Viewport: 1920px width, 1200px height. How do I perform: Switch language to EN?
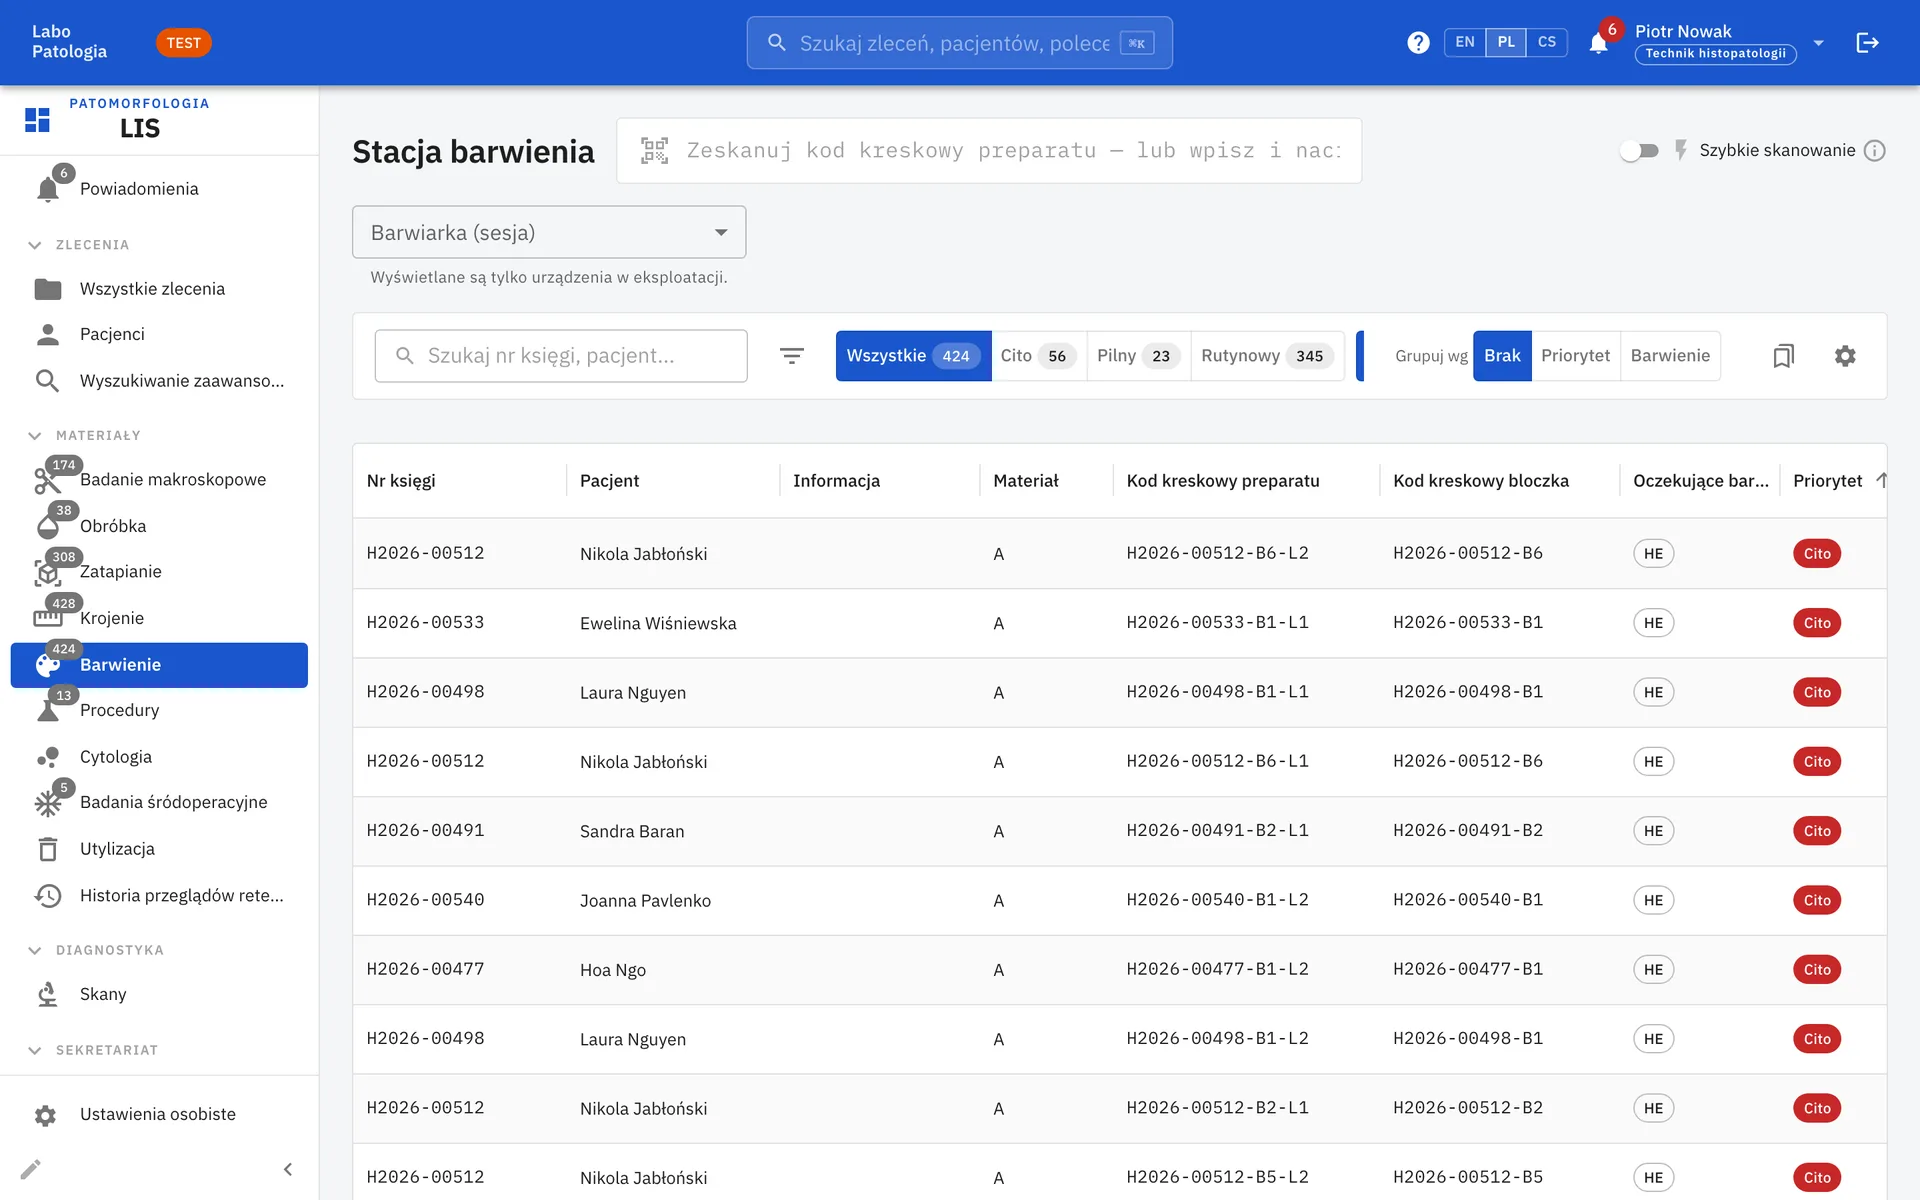pyautogui.click(x=1464, y=42)
